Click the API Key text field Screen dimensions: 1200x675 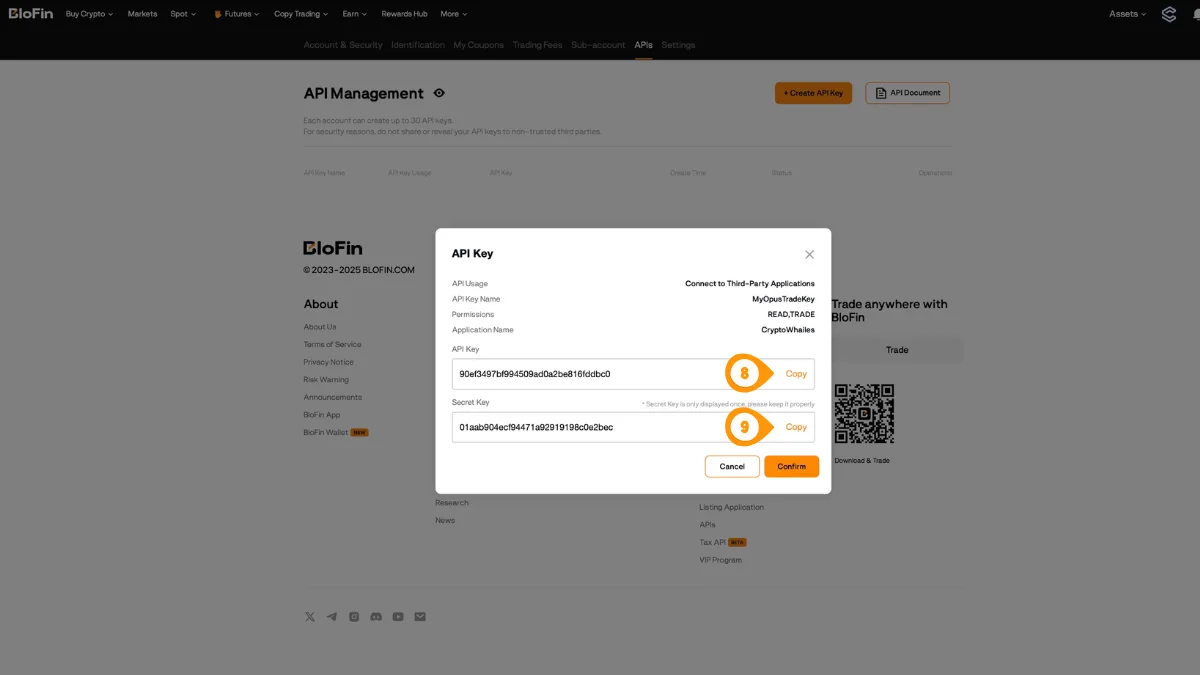pyautogui.click(x=633, y=374)
